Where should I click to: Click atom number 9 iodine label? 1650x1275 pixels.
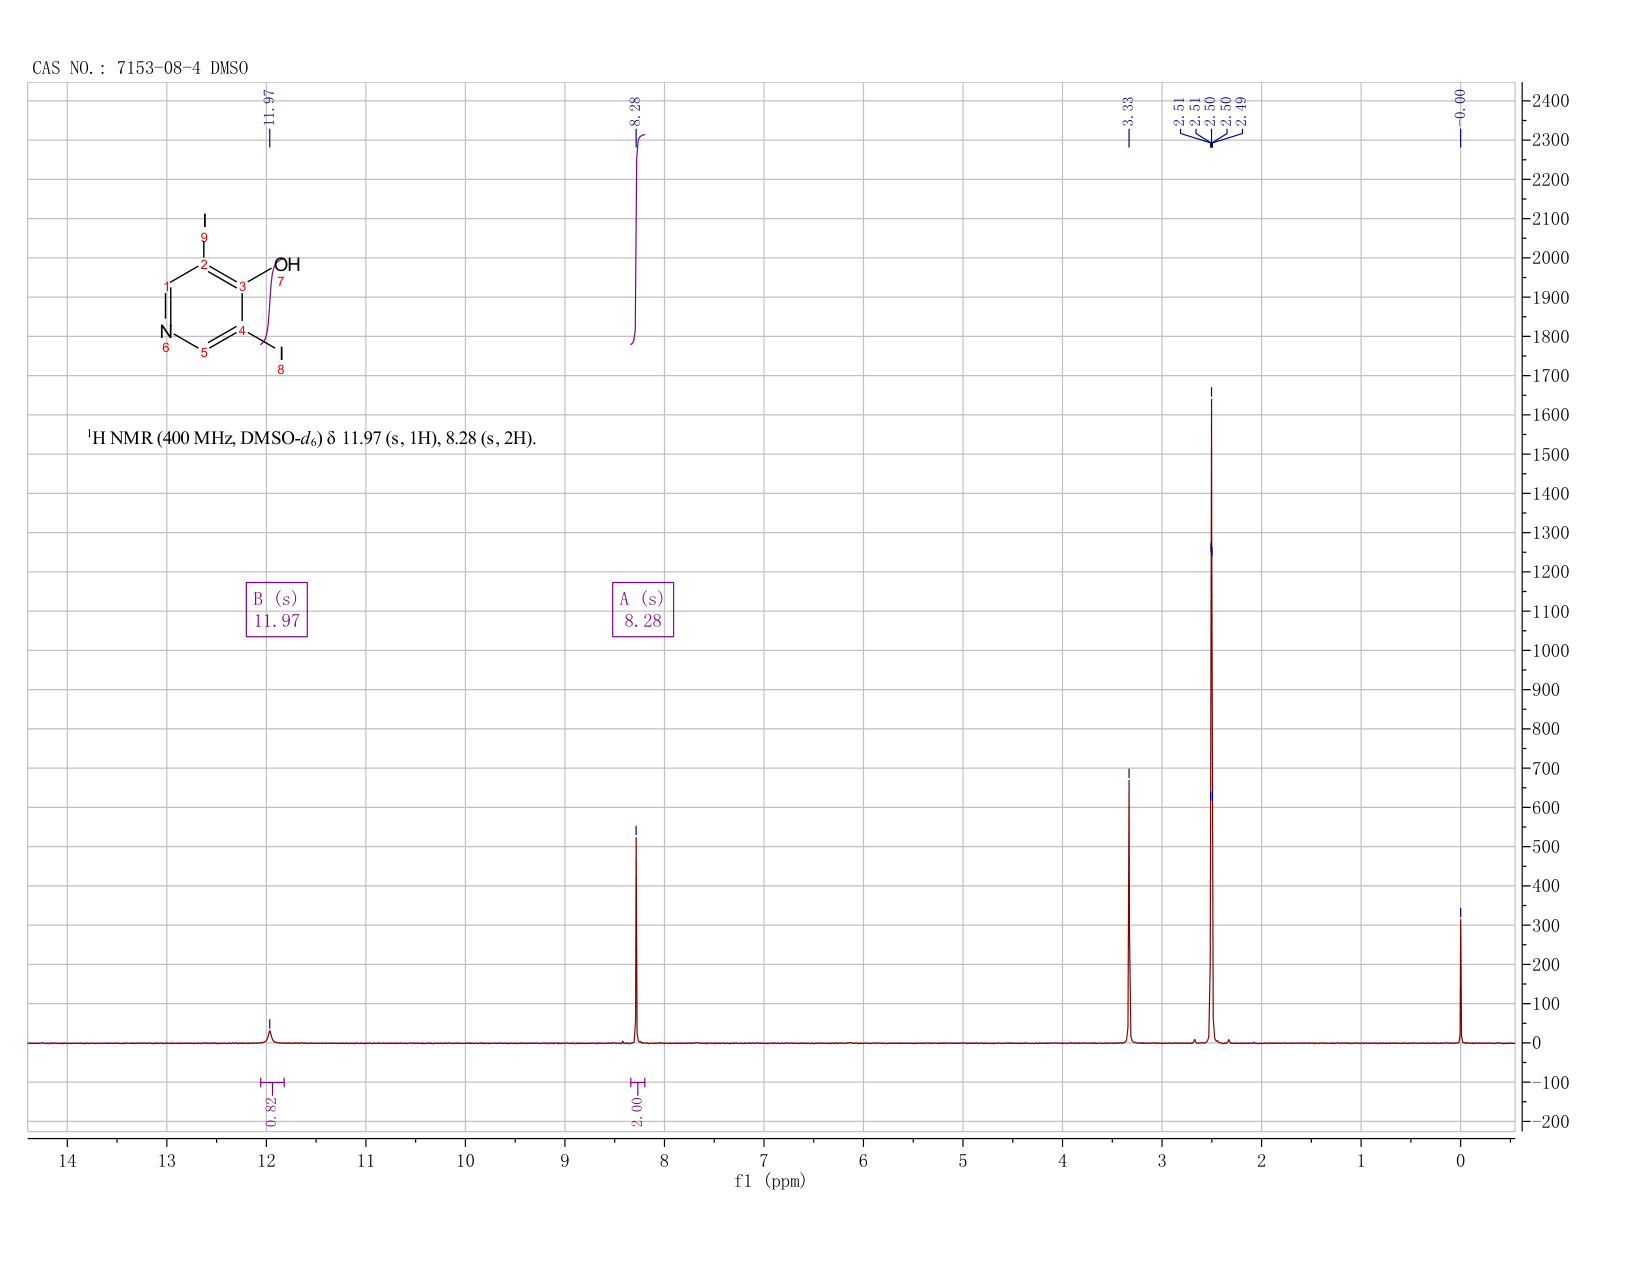coord(204,237)
